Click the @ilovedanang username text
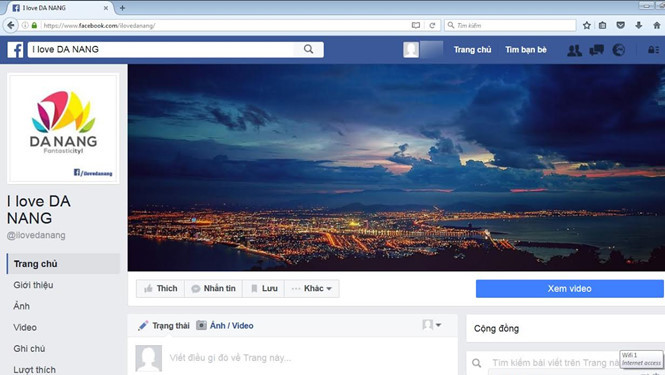665x375 pixels. click(36, 235)
